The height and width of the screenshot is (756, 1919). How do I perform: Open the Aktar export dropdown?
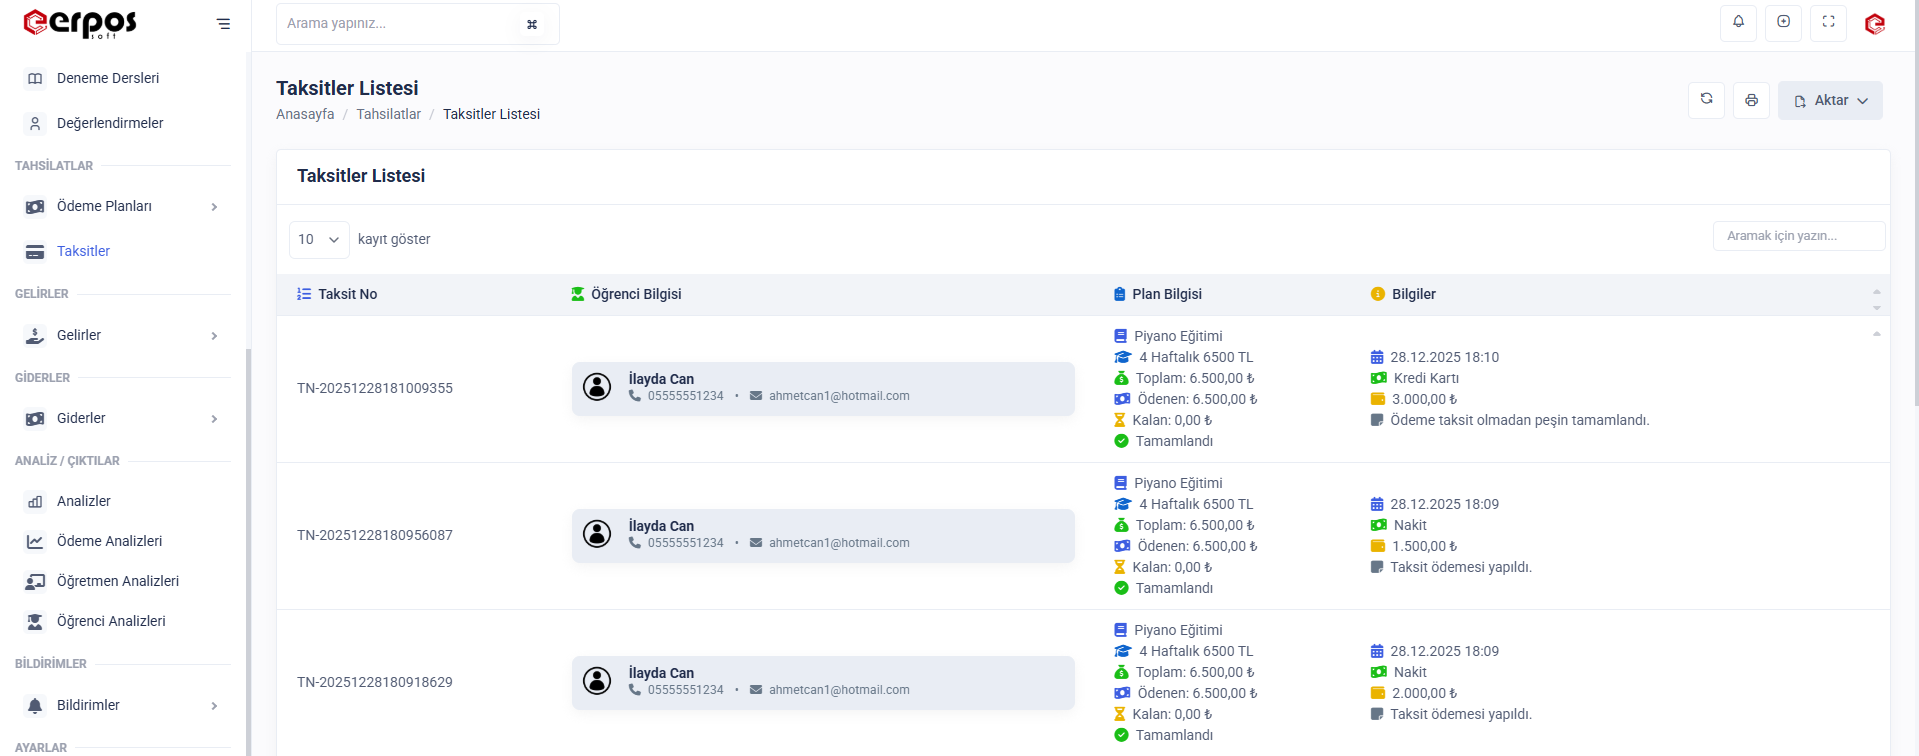point(1830,100)
